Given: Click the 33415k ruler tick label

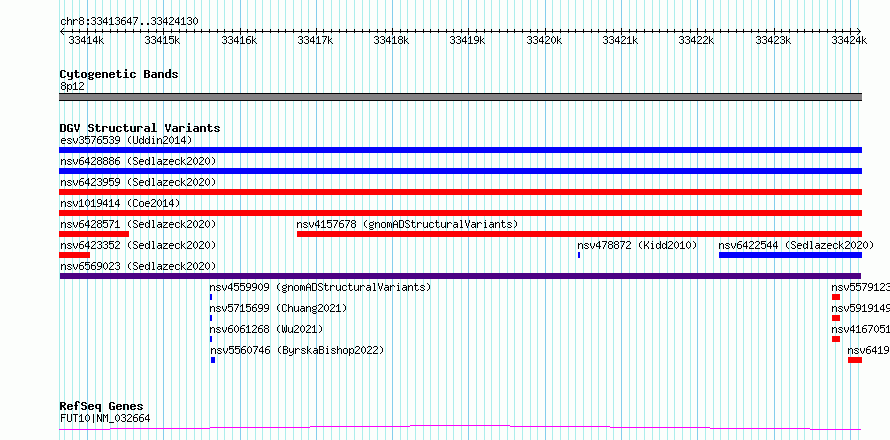Looking at the screenshot, I should 162,40.
